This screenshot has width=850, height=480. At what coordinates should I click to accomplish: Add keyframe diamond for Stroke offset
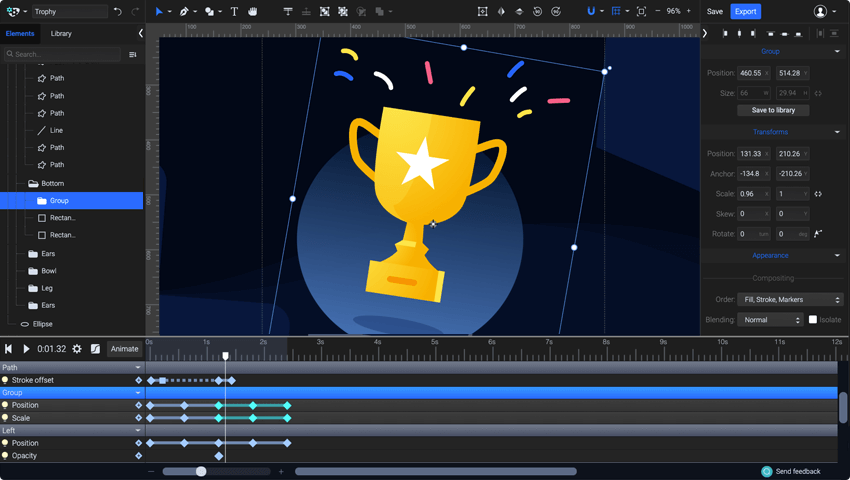click(139, 380)
